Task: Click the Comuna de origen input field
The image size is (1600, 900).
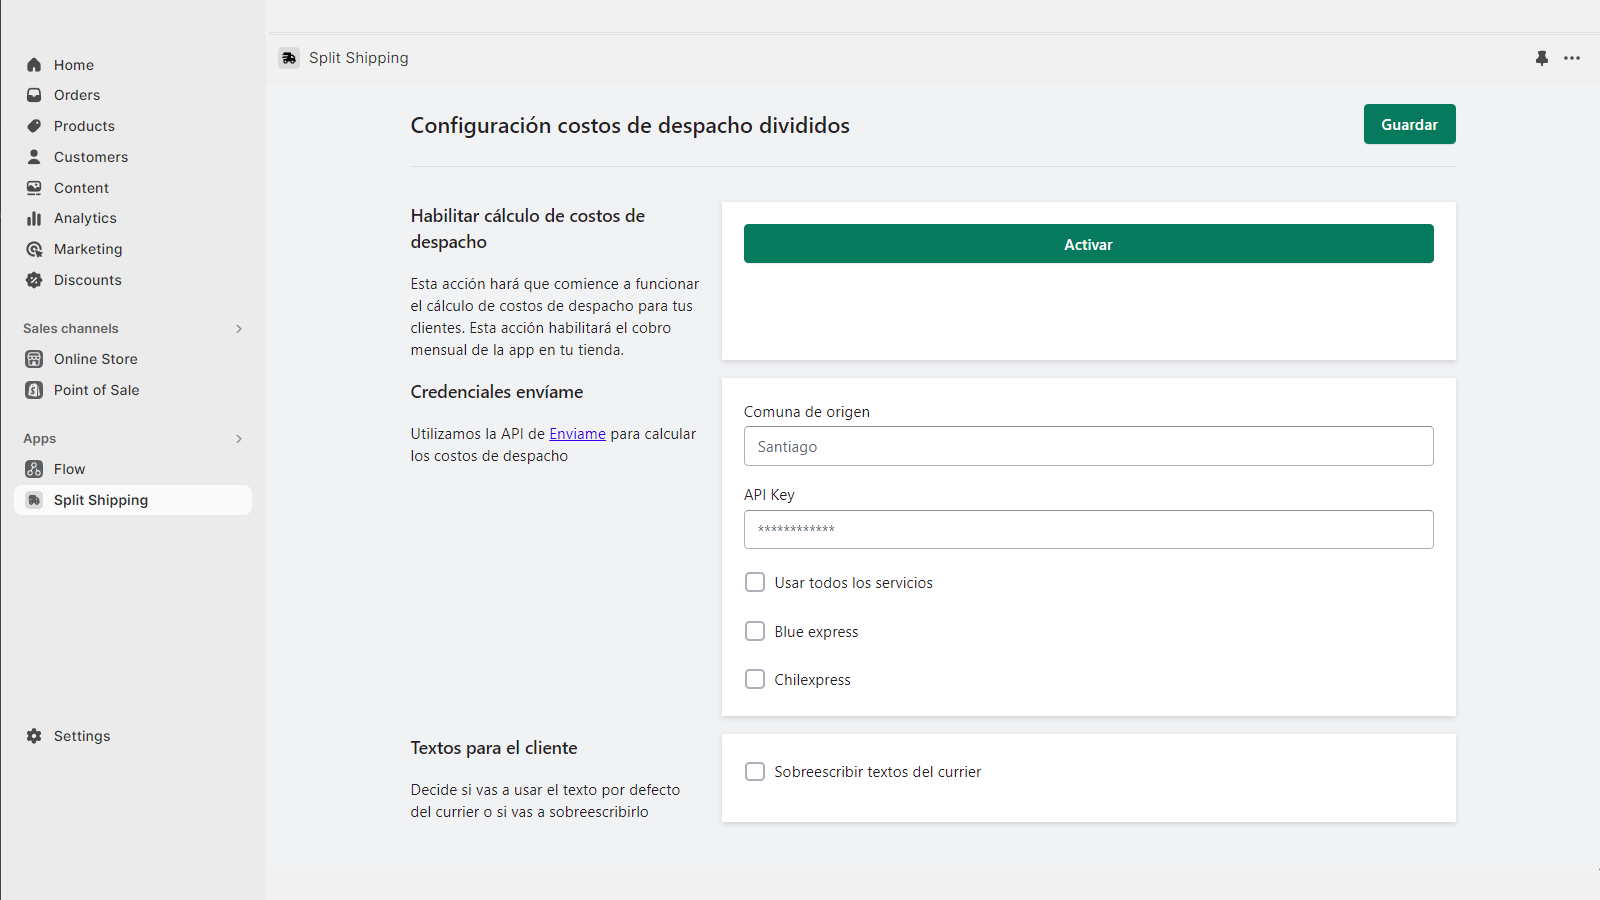Action: (1088, 446)
